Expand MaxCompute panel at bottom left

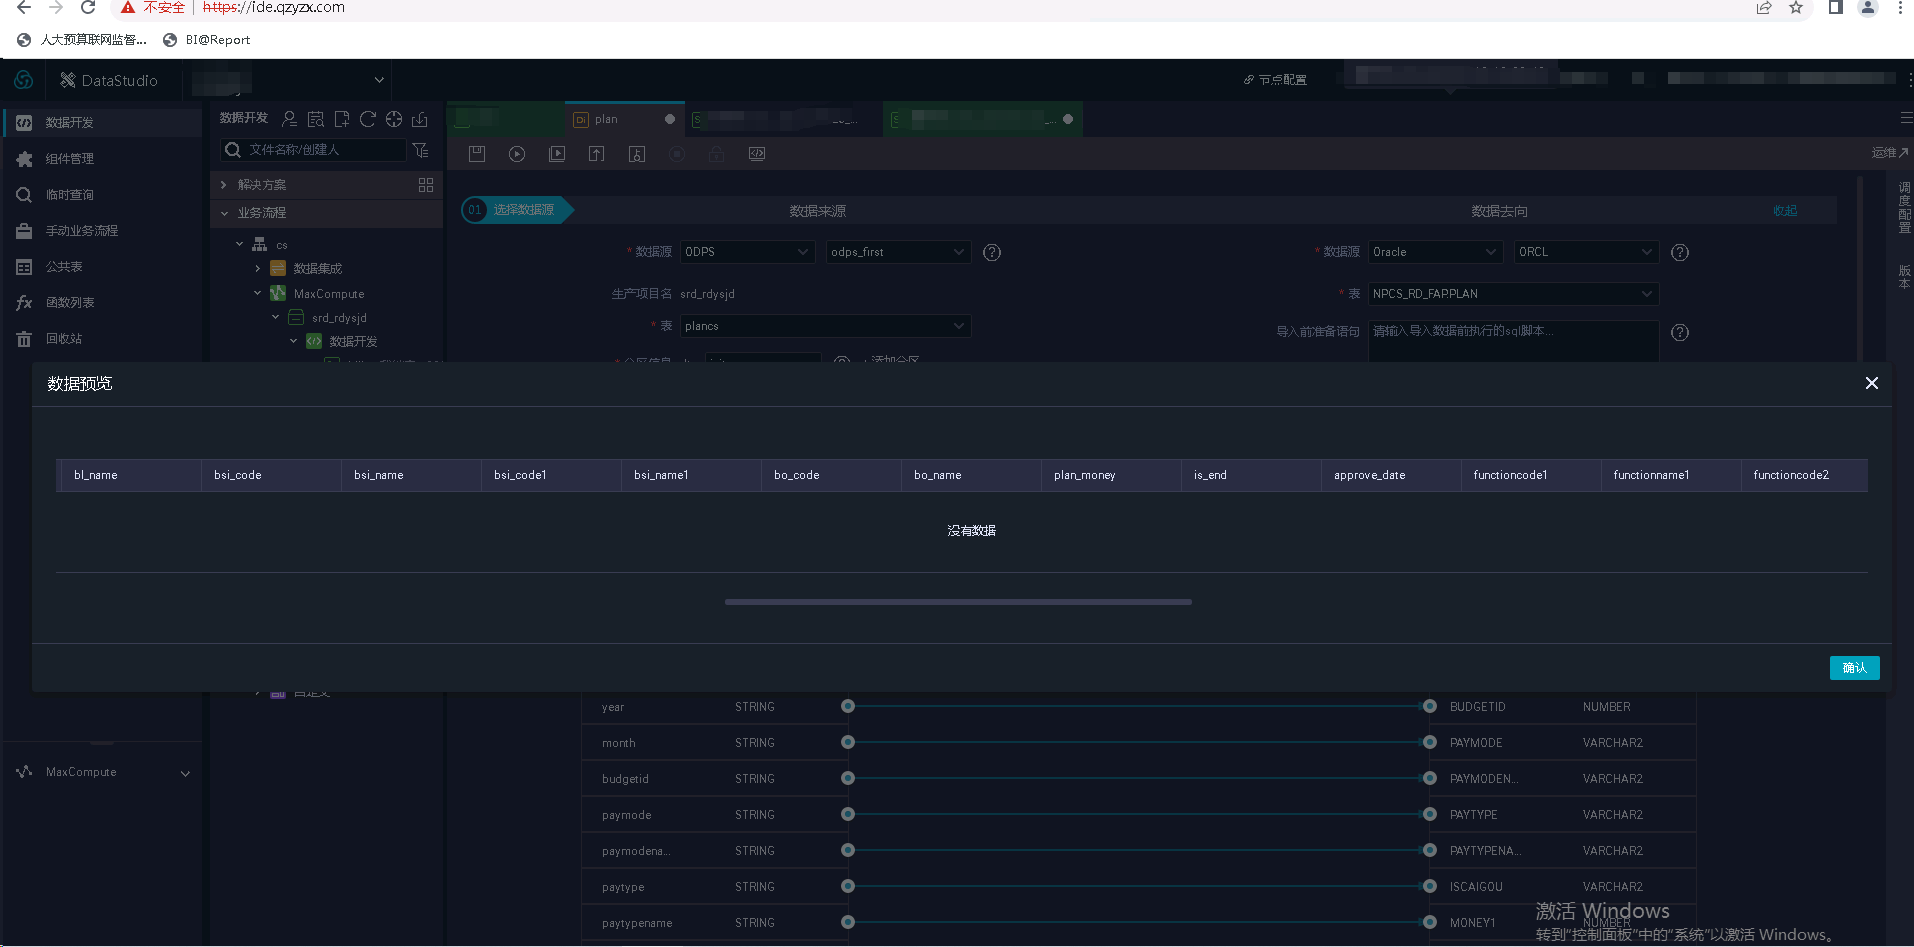point(185,773)
